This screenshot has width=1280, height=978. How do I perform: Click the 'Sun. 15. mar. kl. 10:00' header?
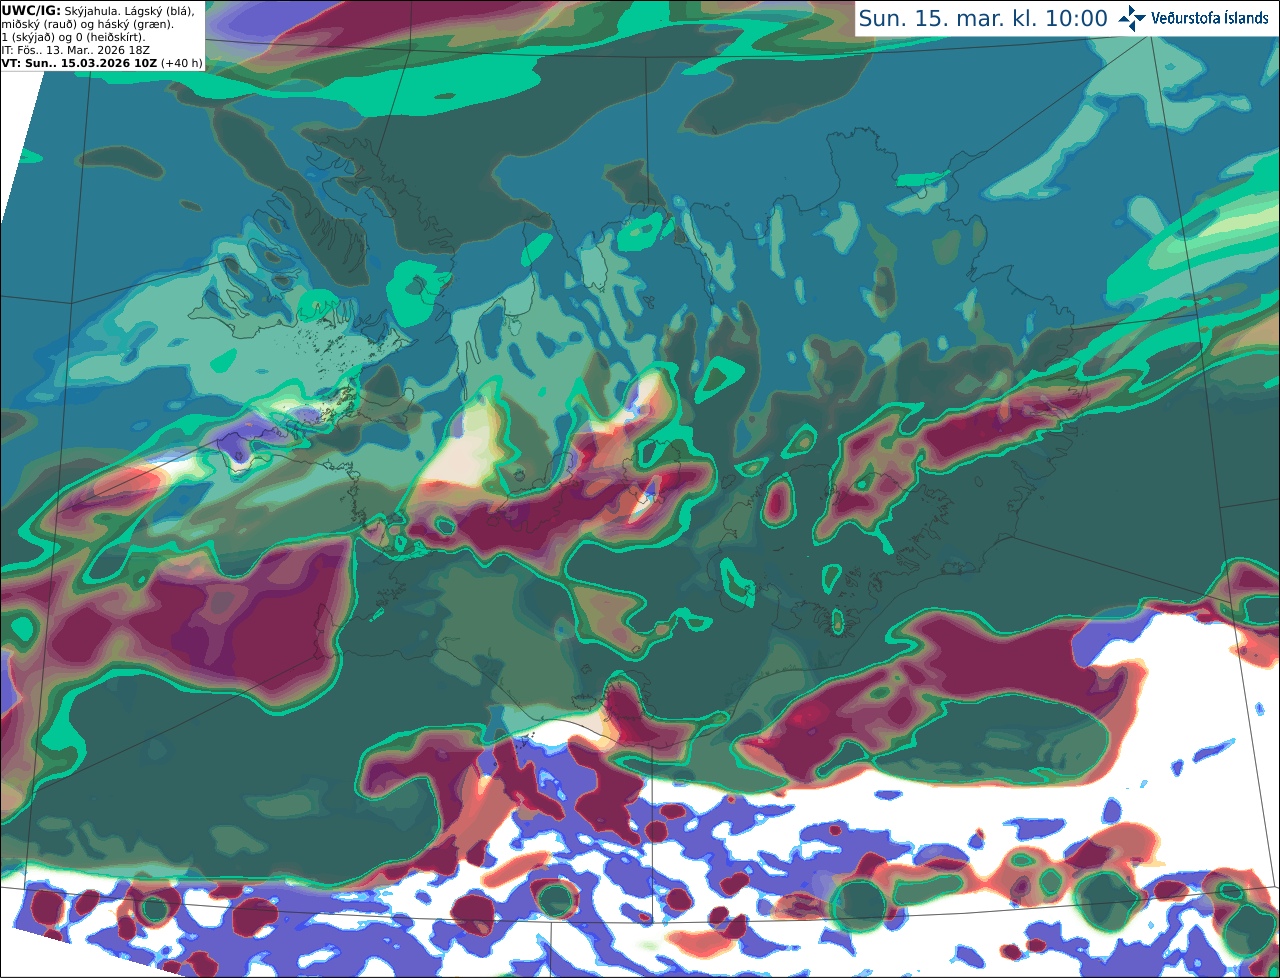point(982,19)
